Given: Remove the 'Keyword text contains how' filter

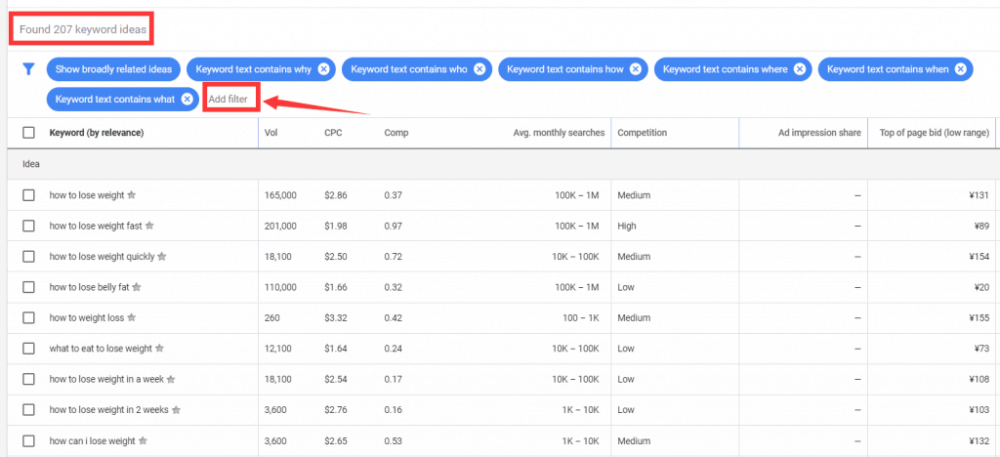Looking at the screenshot, I should (635, 69).
